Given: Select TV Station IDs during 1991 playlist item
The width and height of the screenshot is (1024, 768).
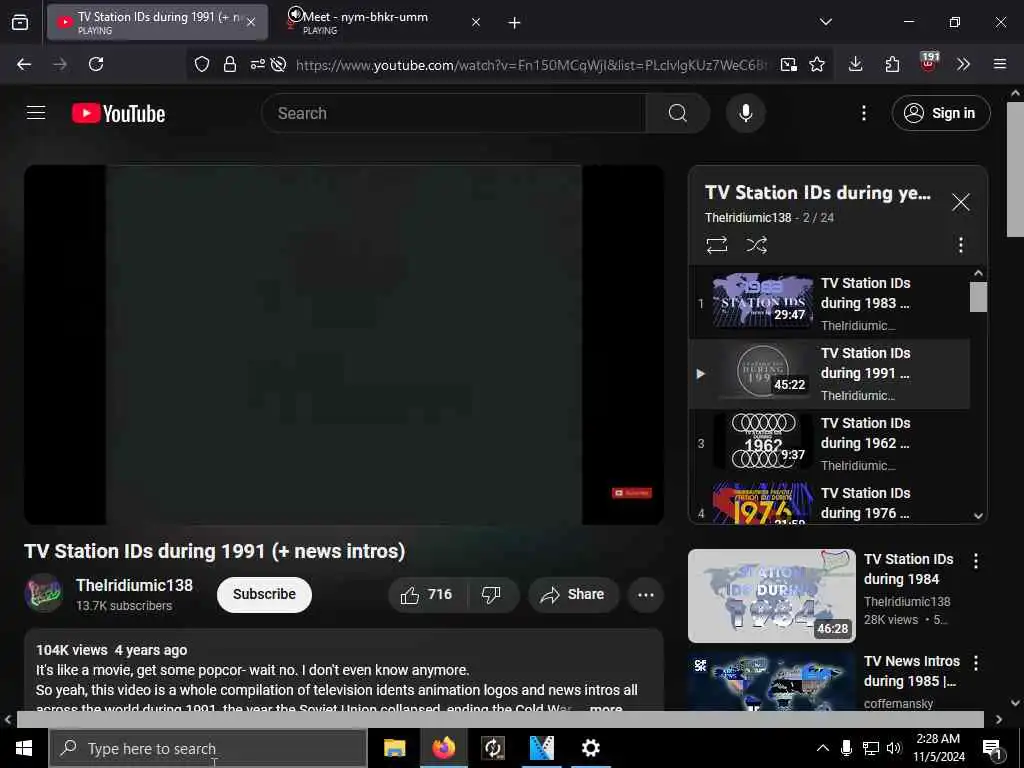Looking at the screenshot, I should pyautogui.click(x=829, y=374).
